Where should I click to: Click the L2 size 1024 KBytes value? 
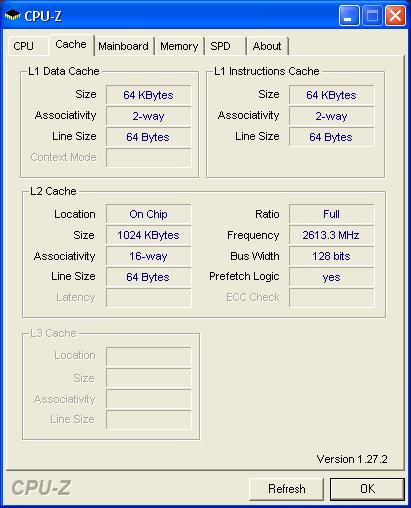pos(148,235)
